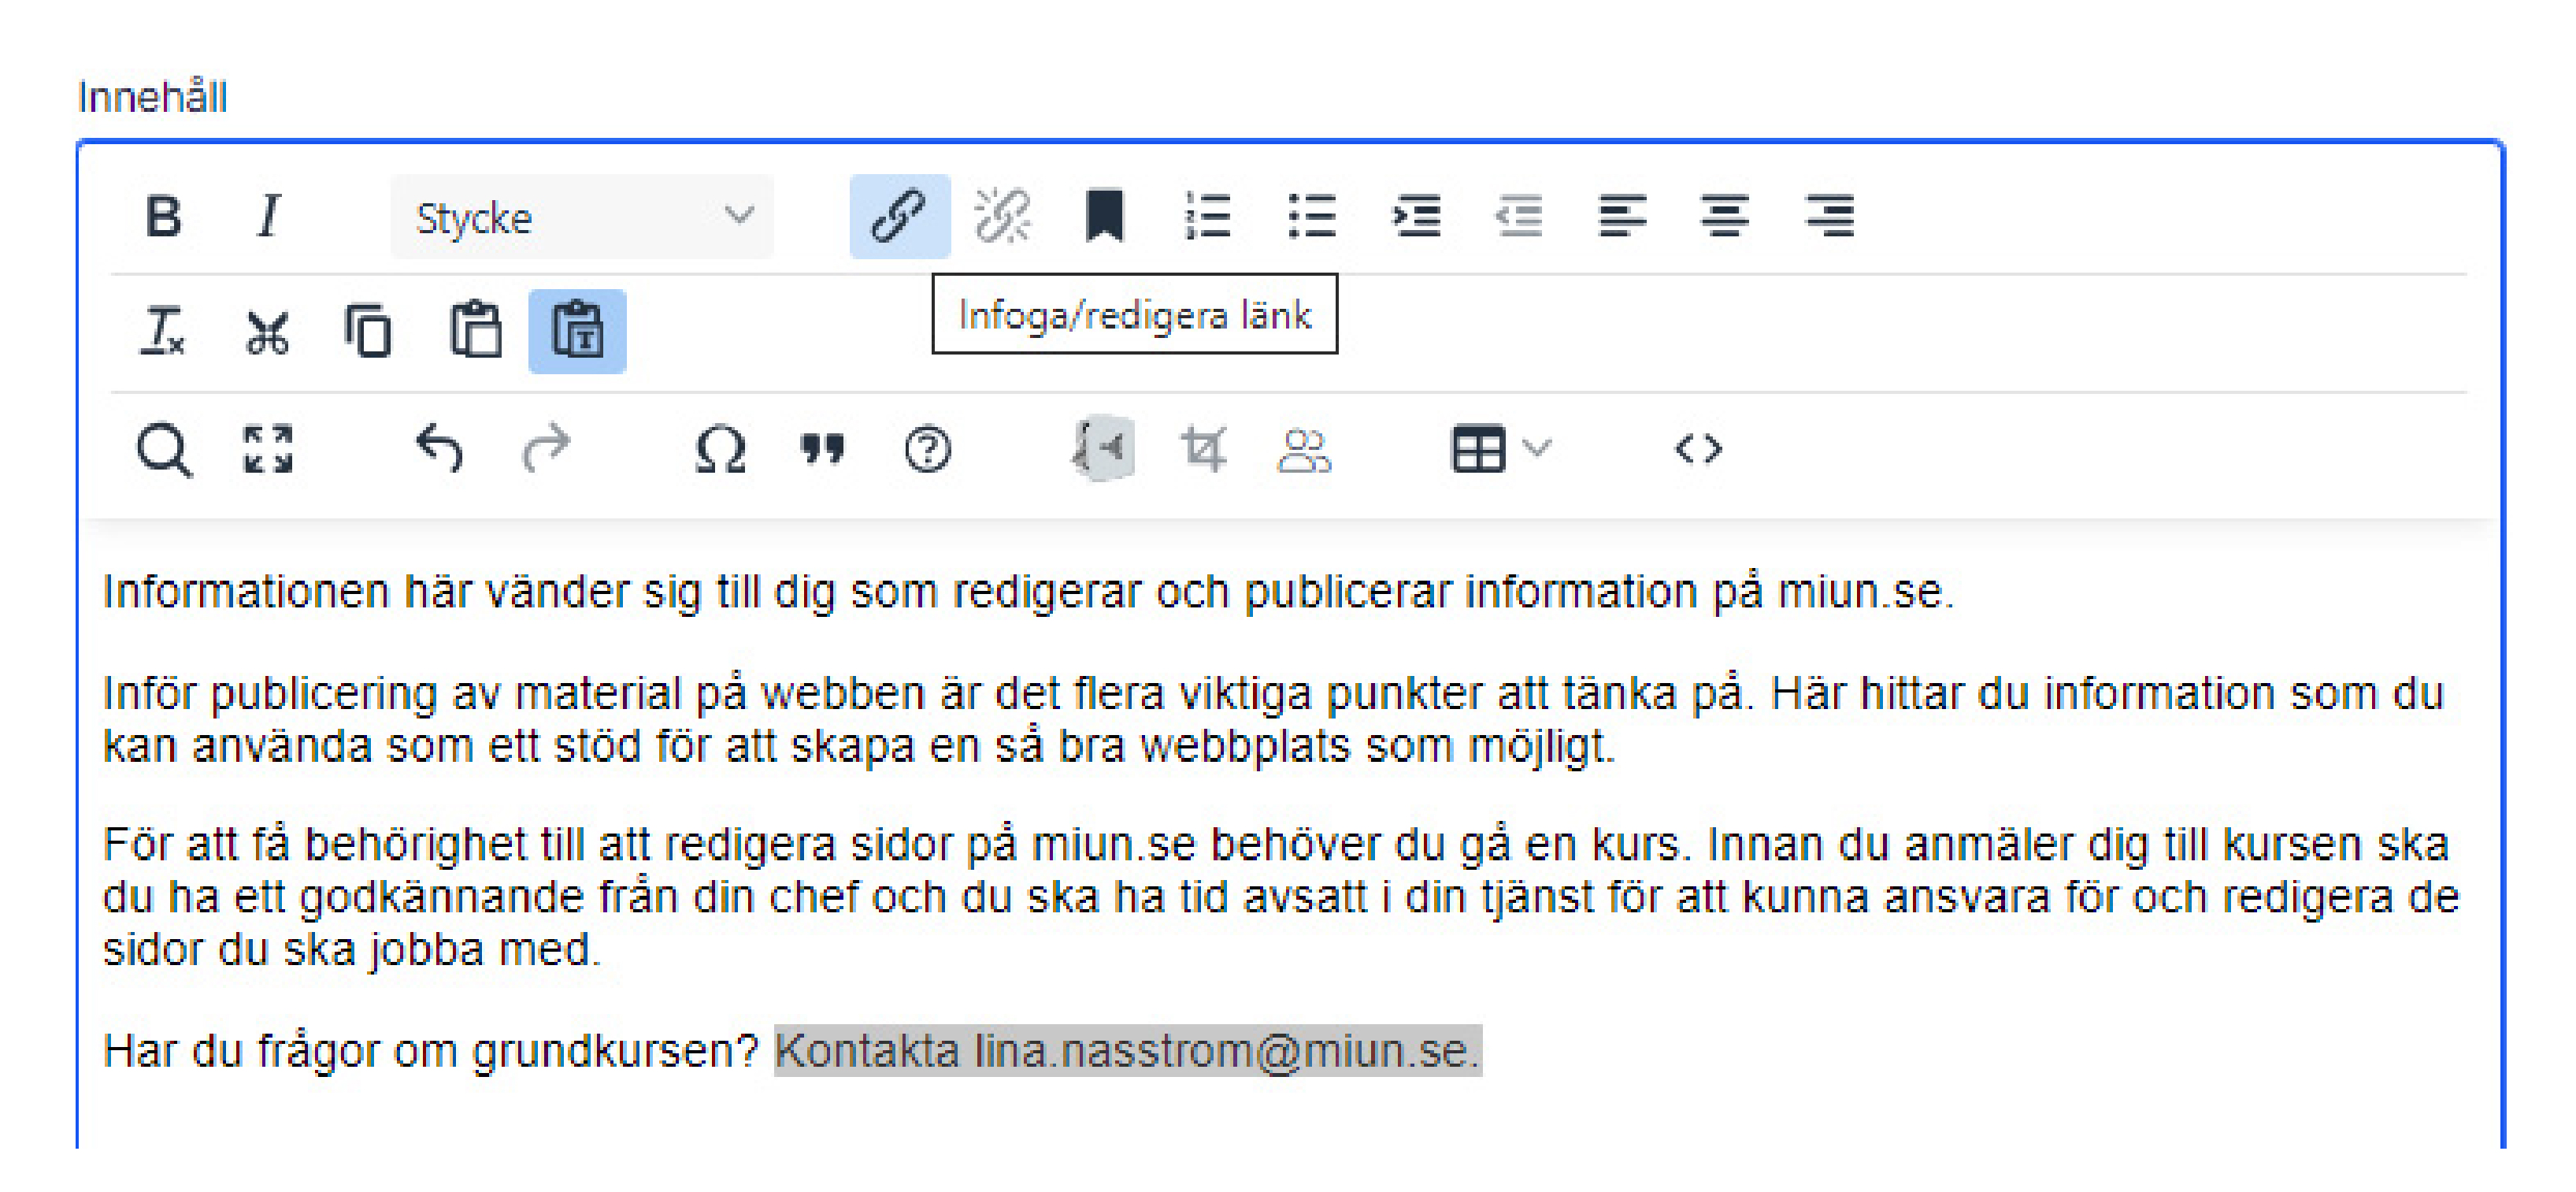Click the remove link icon
This screenshot has width=2576, height=1192.
(x=1002, y=216)
